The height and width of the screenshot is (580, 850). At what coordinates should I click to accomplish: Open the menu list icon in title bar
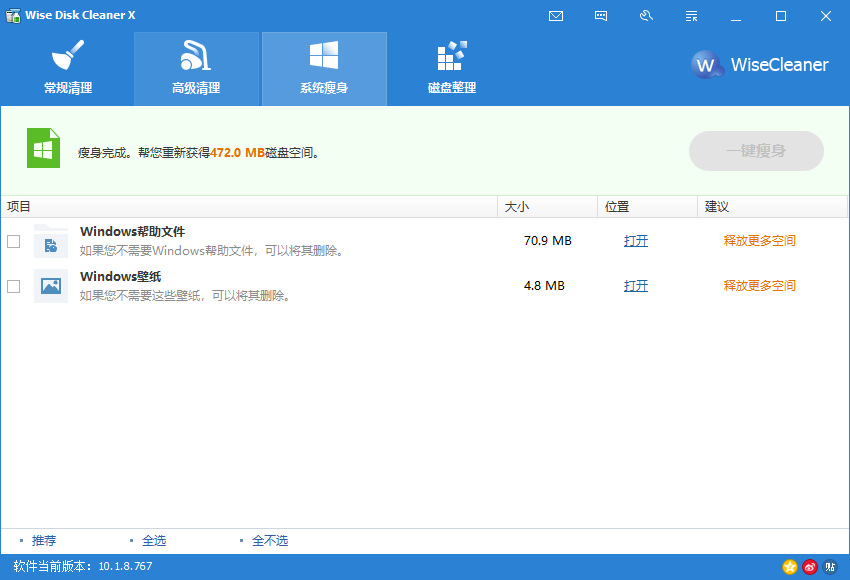coord(691,16)
